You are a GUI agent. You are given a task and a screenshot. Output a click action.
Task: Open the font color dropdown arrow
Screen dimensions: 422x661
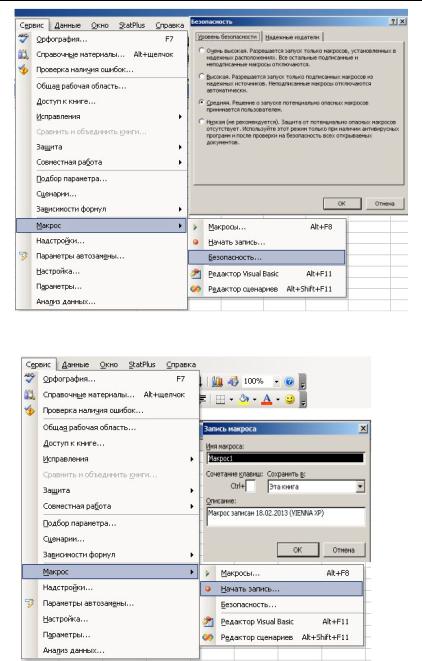click(x=278, y=399)
